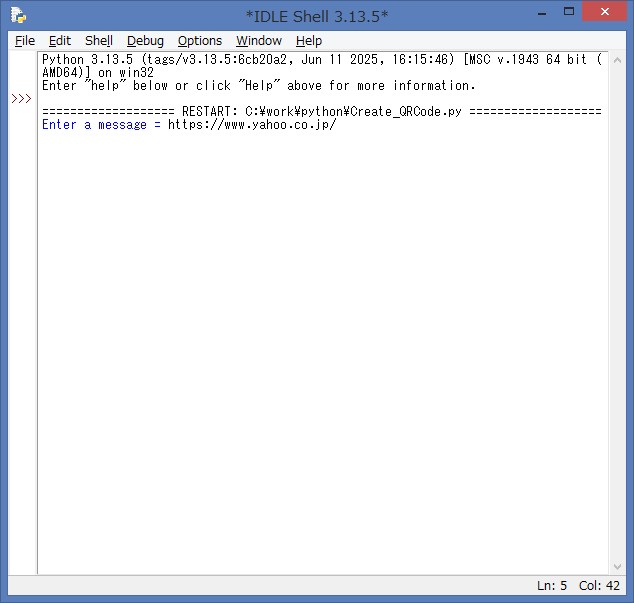The image size is (634, 603).
Task: Click the IDLE Python icon in title bar
Action: 18,15
